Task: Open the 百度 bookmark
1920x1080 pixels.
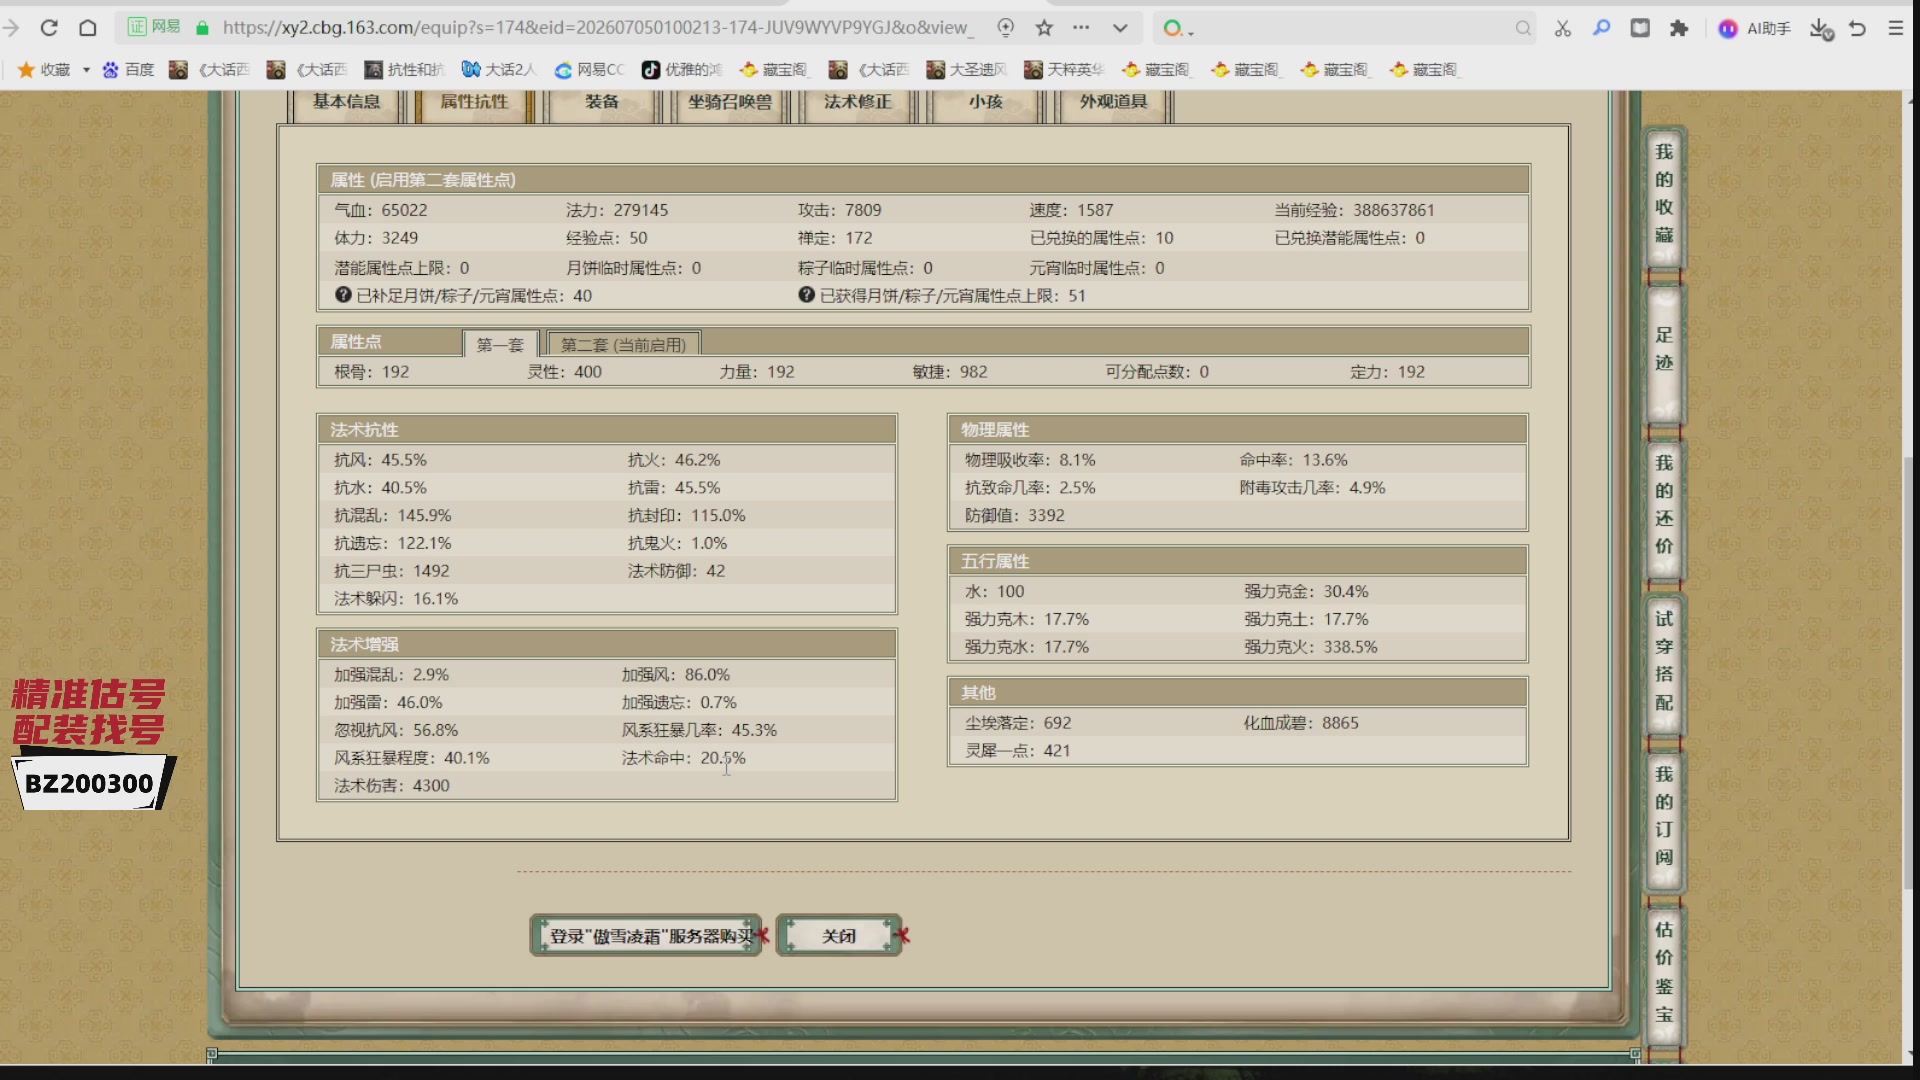Action: point(129,69)
